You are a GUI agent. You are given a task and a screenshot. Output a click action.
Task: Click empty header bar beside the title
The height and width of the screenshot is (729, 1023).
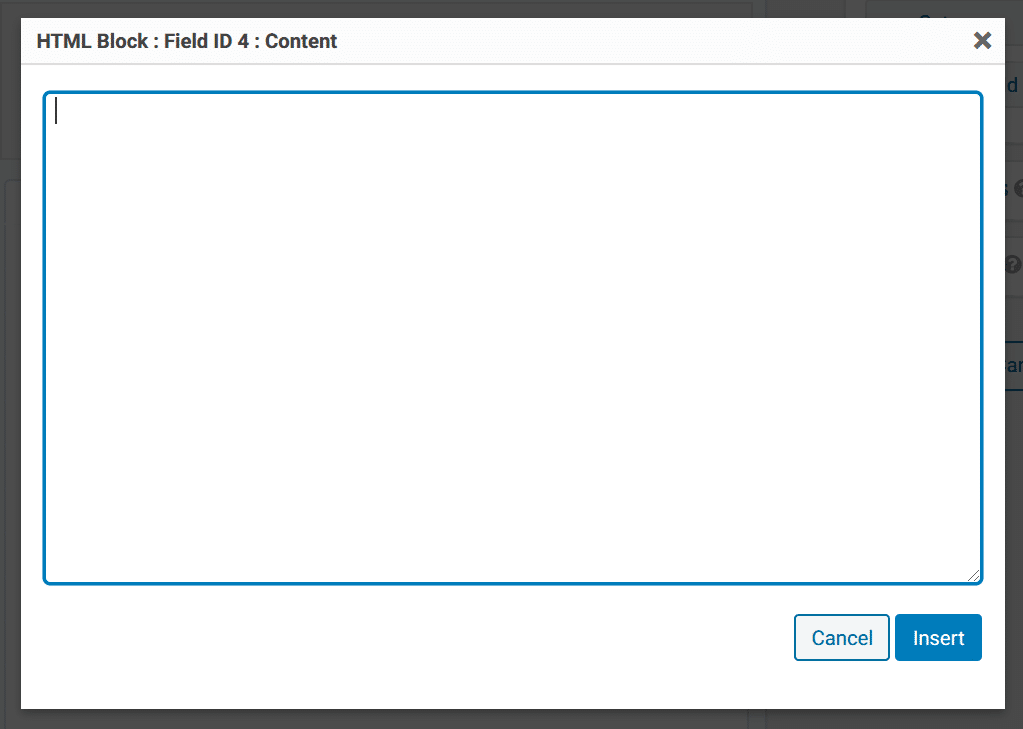(652, 41)
